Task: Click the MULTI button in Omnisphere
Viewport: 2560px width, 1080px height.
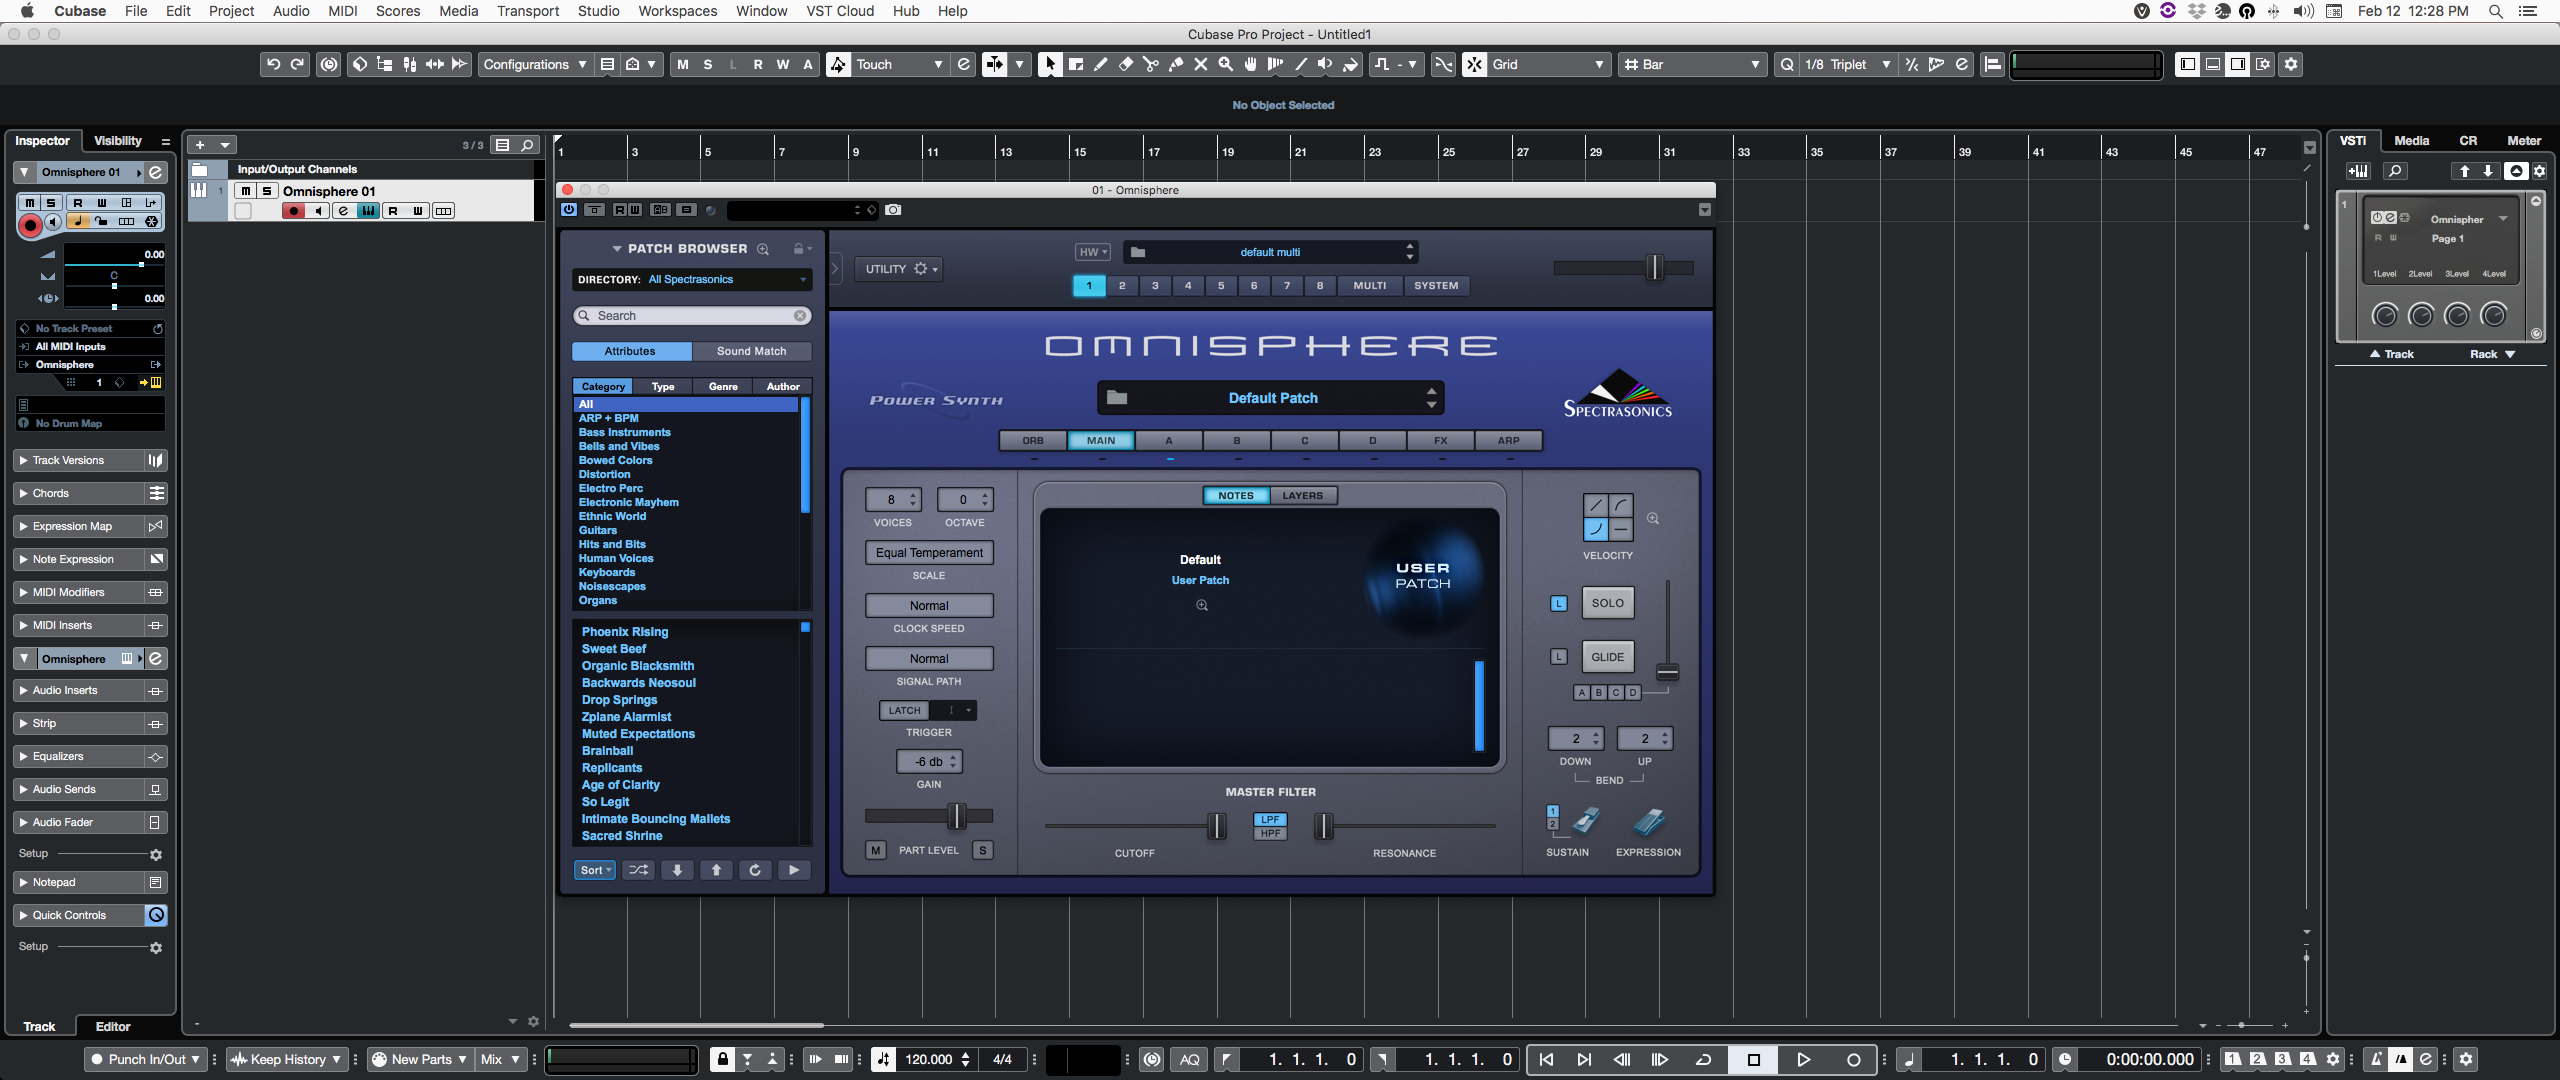Action: click(1369, 286)
